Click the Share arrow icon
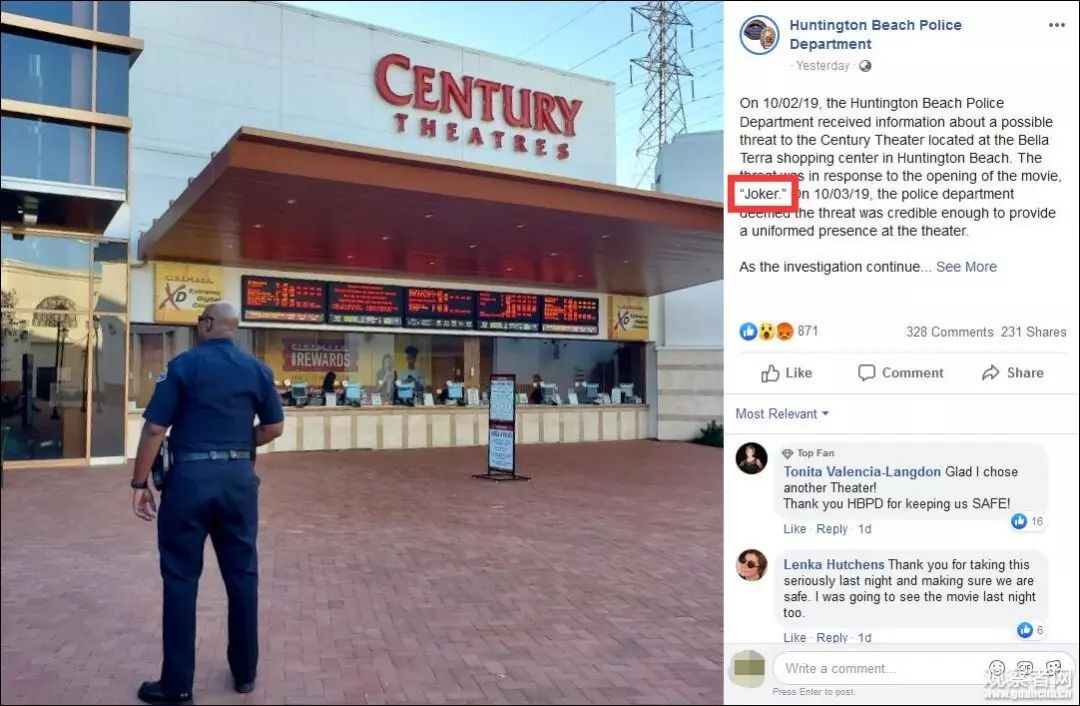Screen dimensions: 1080x706 pyautogui.click(x=990, y=373)
